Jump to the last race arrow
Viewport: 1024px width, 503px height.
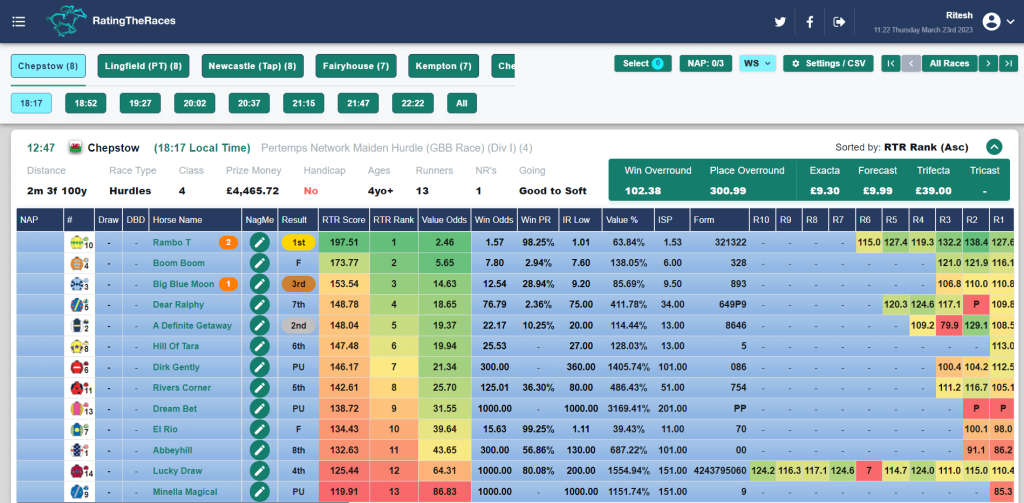(x=1009, y=63)
